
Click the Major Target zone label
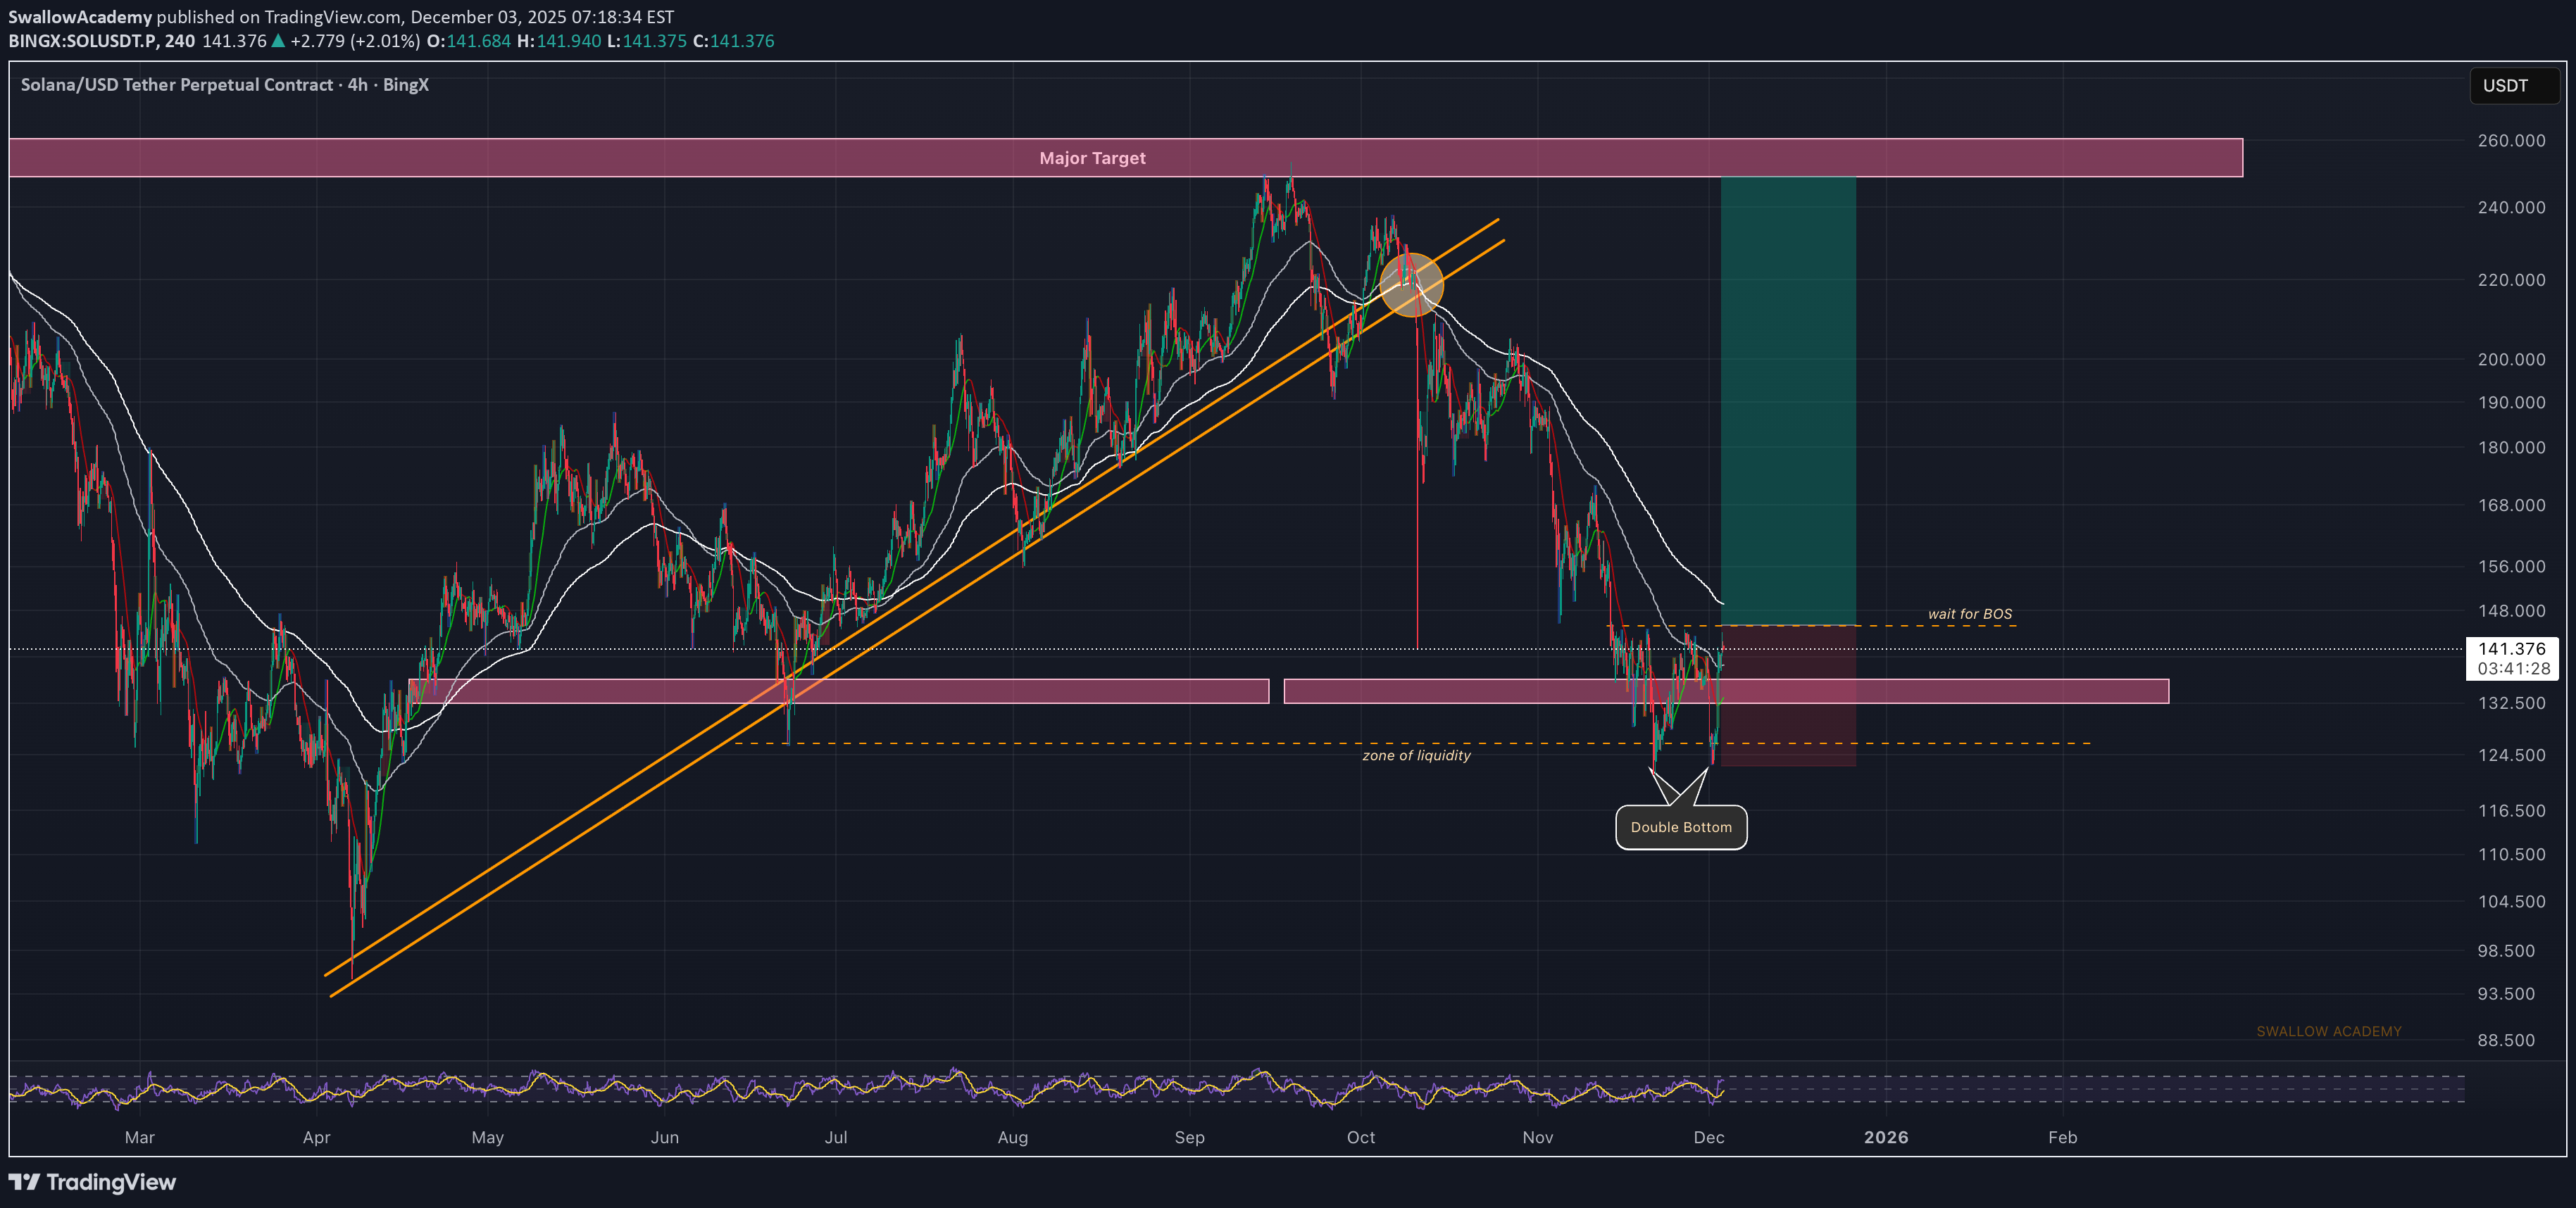click(1092, 158)
